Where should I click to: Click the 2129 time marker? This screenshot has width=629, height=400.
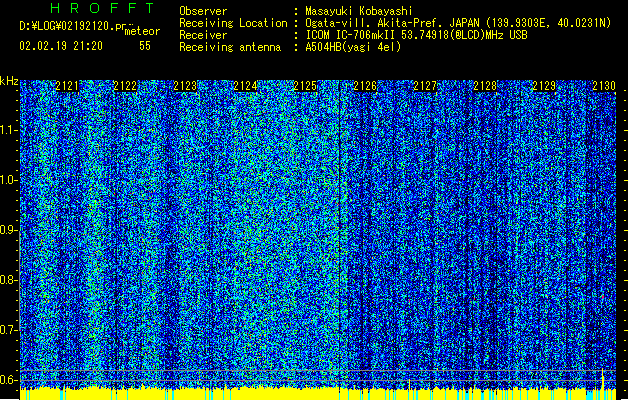[x=544, y=86]
